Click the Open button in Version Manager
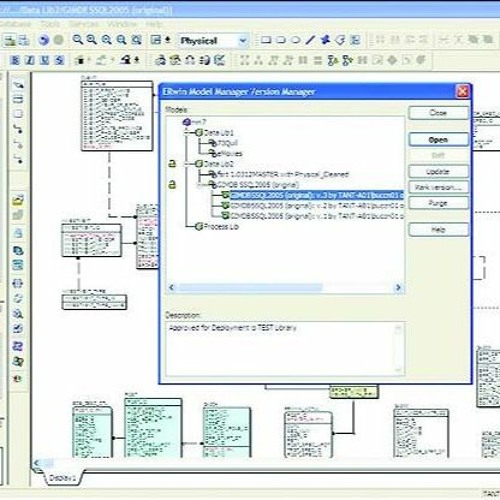 tap(438, 140)
